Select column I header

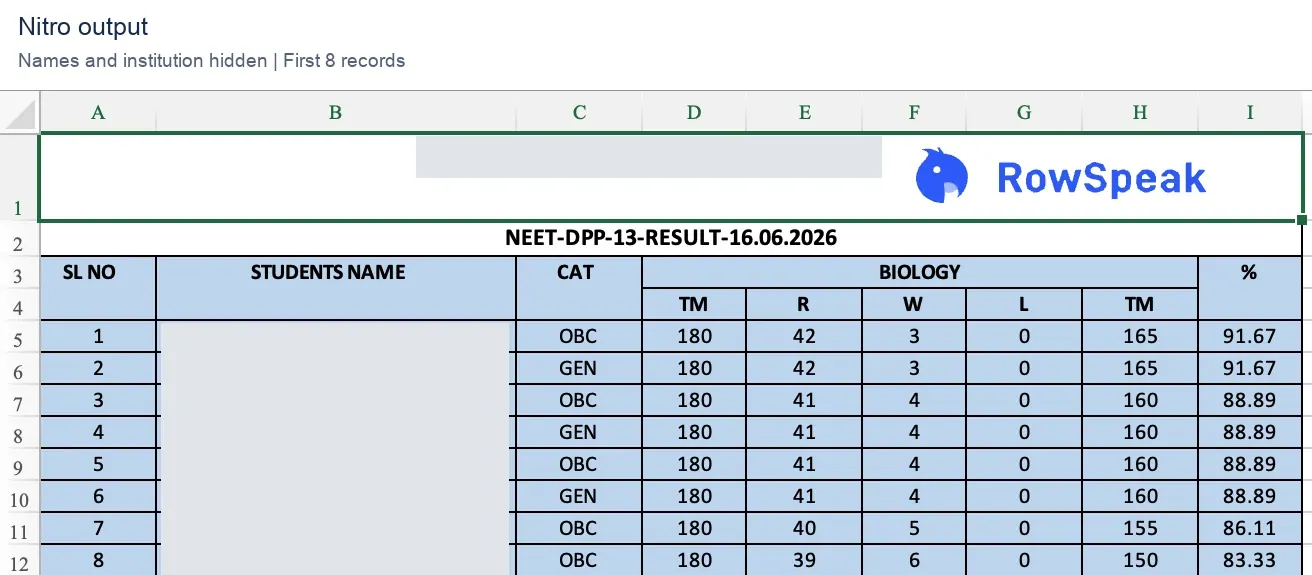pos(1250,113)
